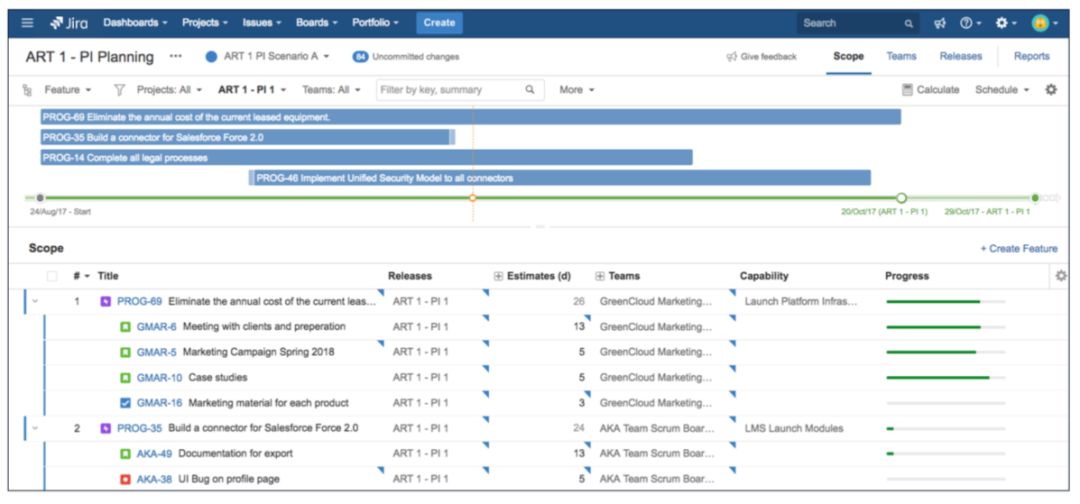1080x504 pixels.
Task: Open the Feature hierarchy dropdown
Action: (68, 90)
